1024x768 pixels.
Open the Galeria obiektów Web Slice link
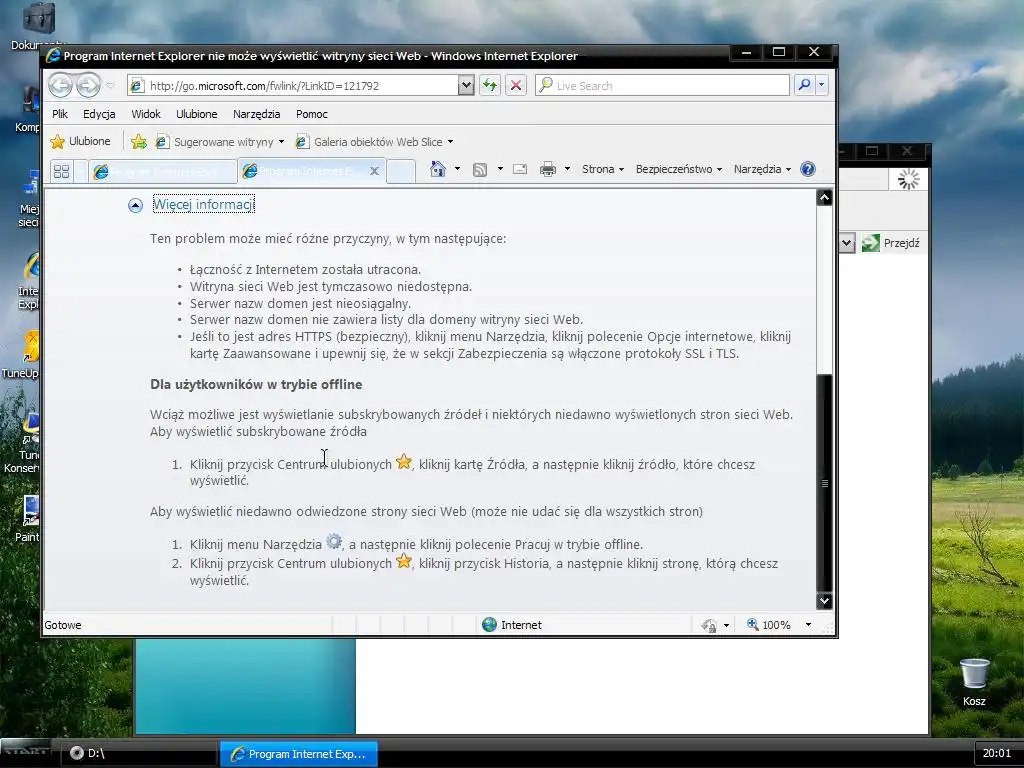[369, 142]
